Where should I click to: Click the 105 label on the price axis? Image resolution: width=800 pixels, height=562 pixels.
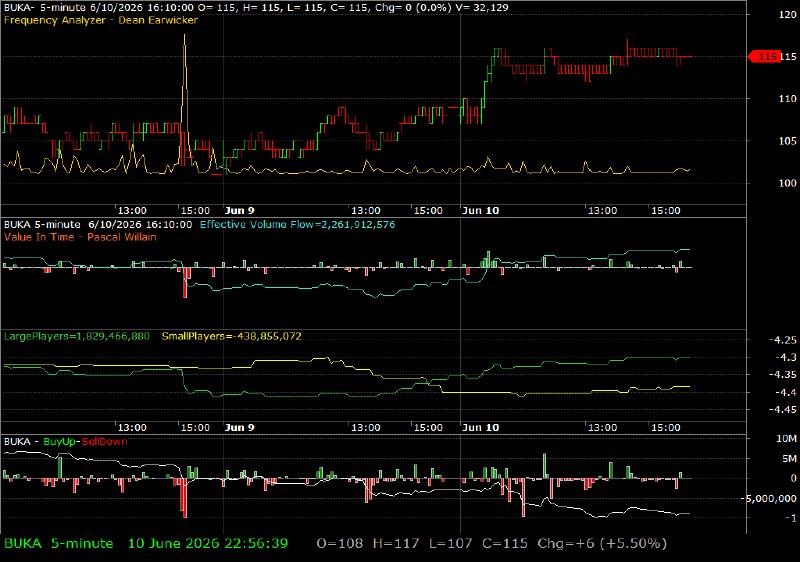point(787,141)
